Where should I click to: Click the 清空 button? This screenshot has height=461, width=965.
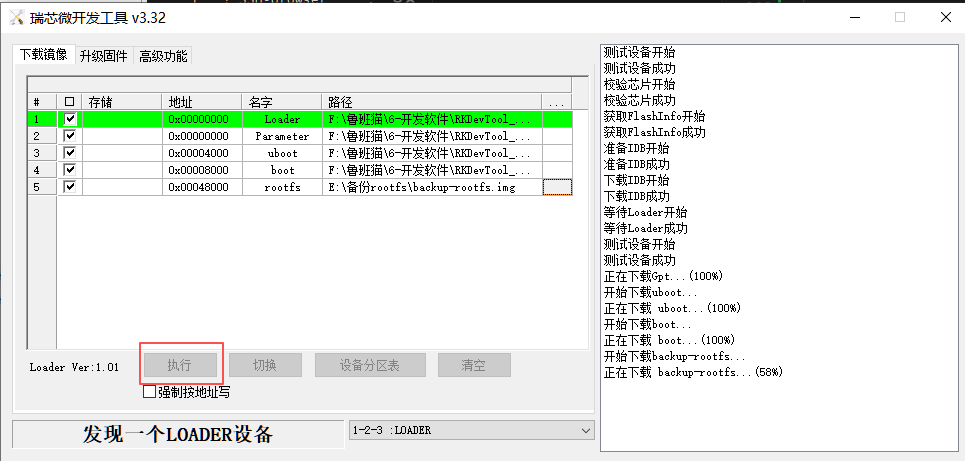point(474,365)
